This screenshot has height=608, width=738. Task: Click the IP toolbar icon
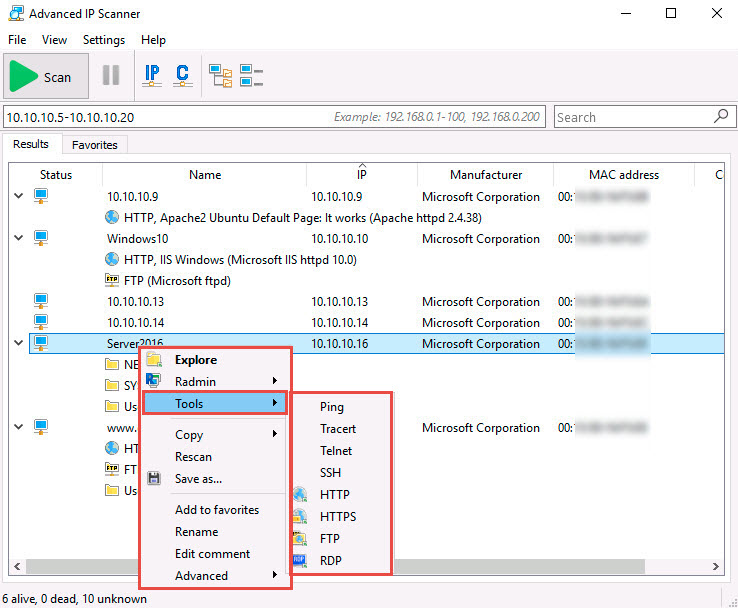pyautogui.click(x=152, y=75)
